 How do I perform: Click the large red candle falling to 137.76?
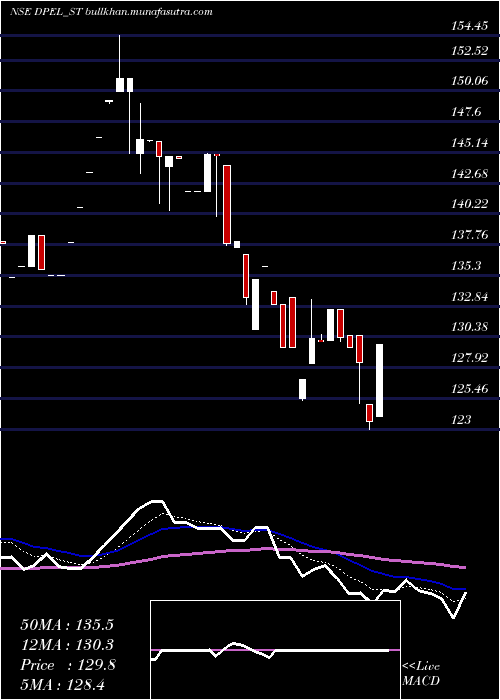227,204
